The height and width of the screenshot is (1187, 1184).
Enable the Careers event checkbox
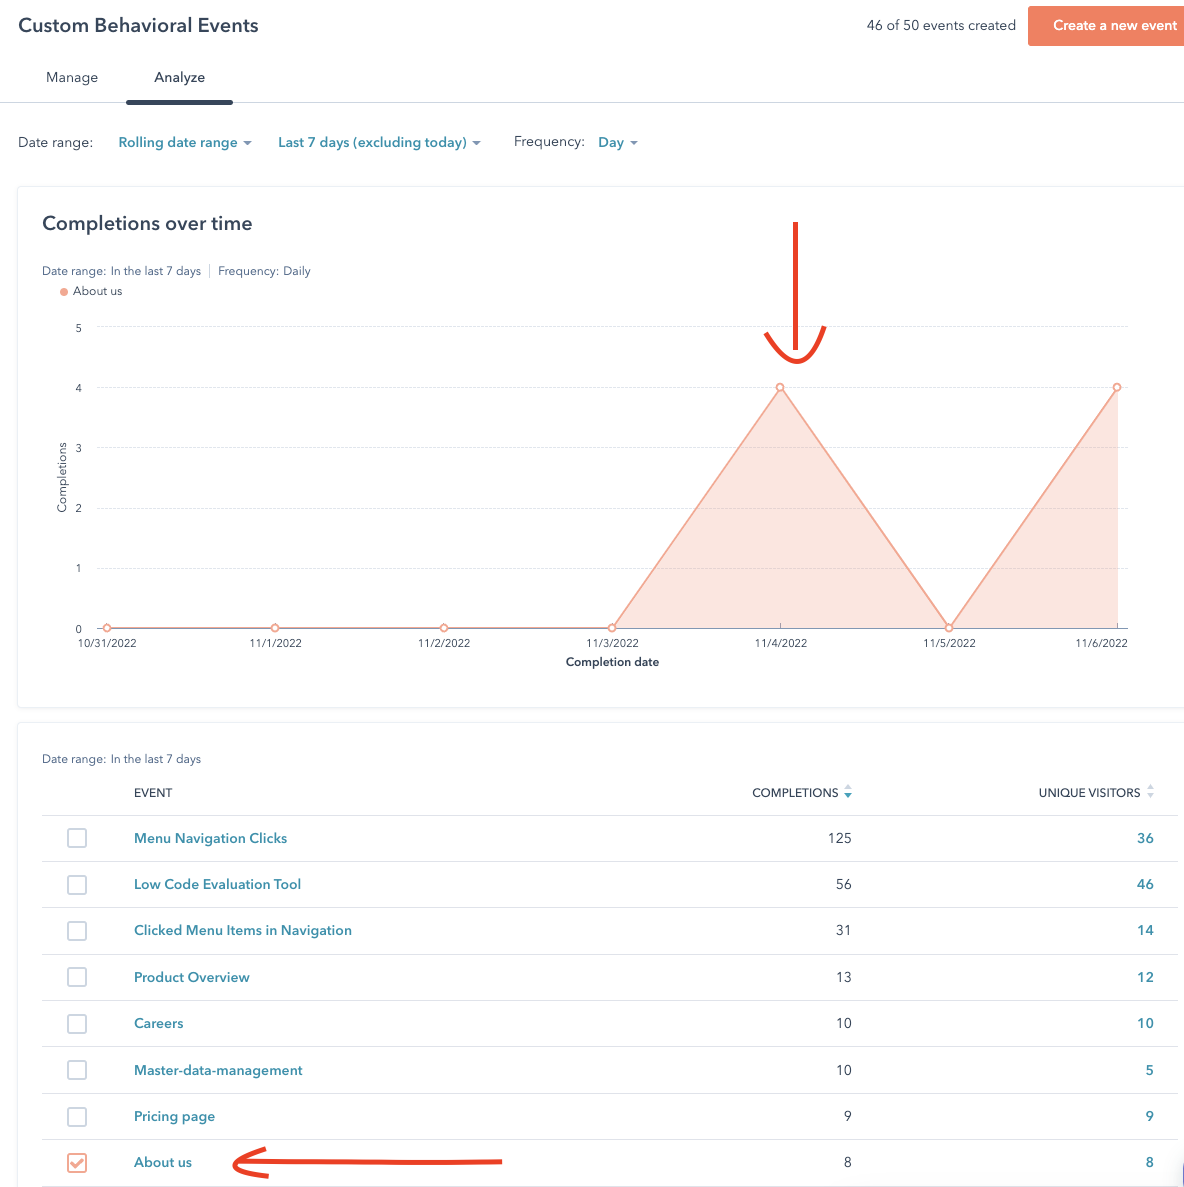[x=77, y=1023]
